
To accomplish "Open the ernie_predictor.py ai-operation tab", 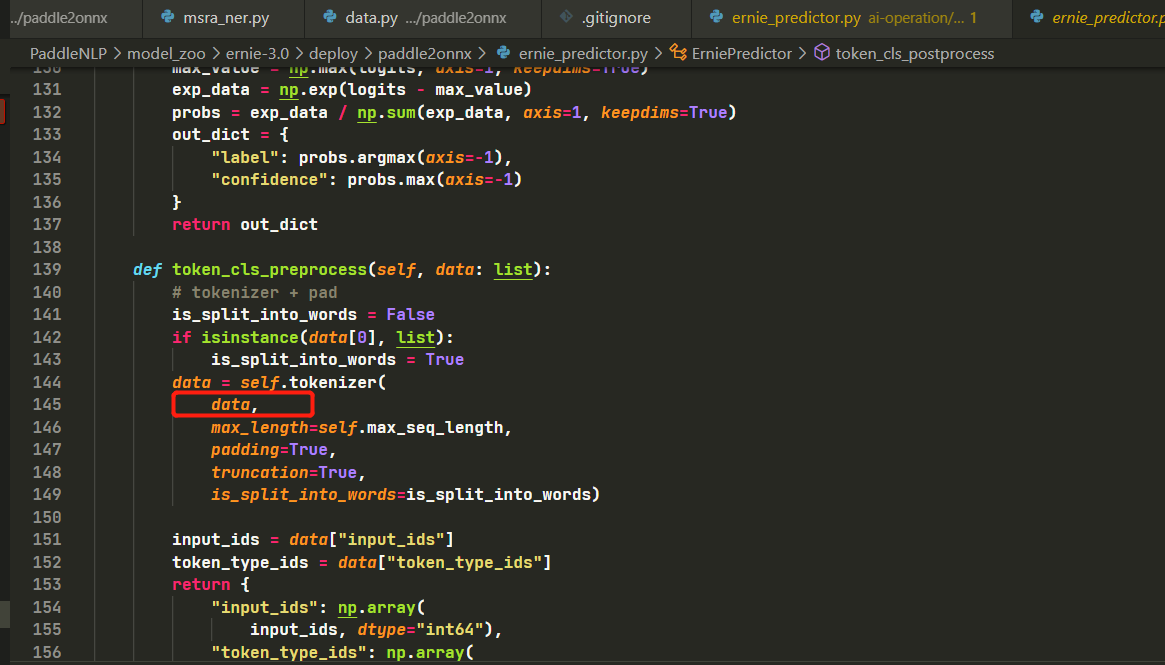I will coord(851,18).
